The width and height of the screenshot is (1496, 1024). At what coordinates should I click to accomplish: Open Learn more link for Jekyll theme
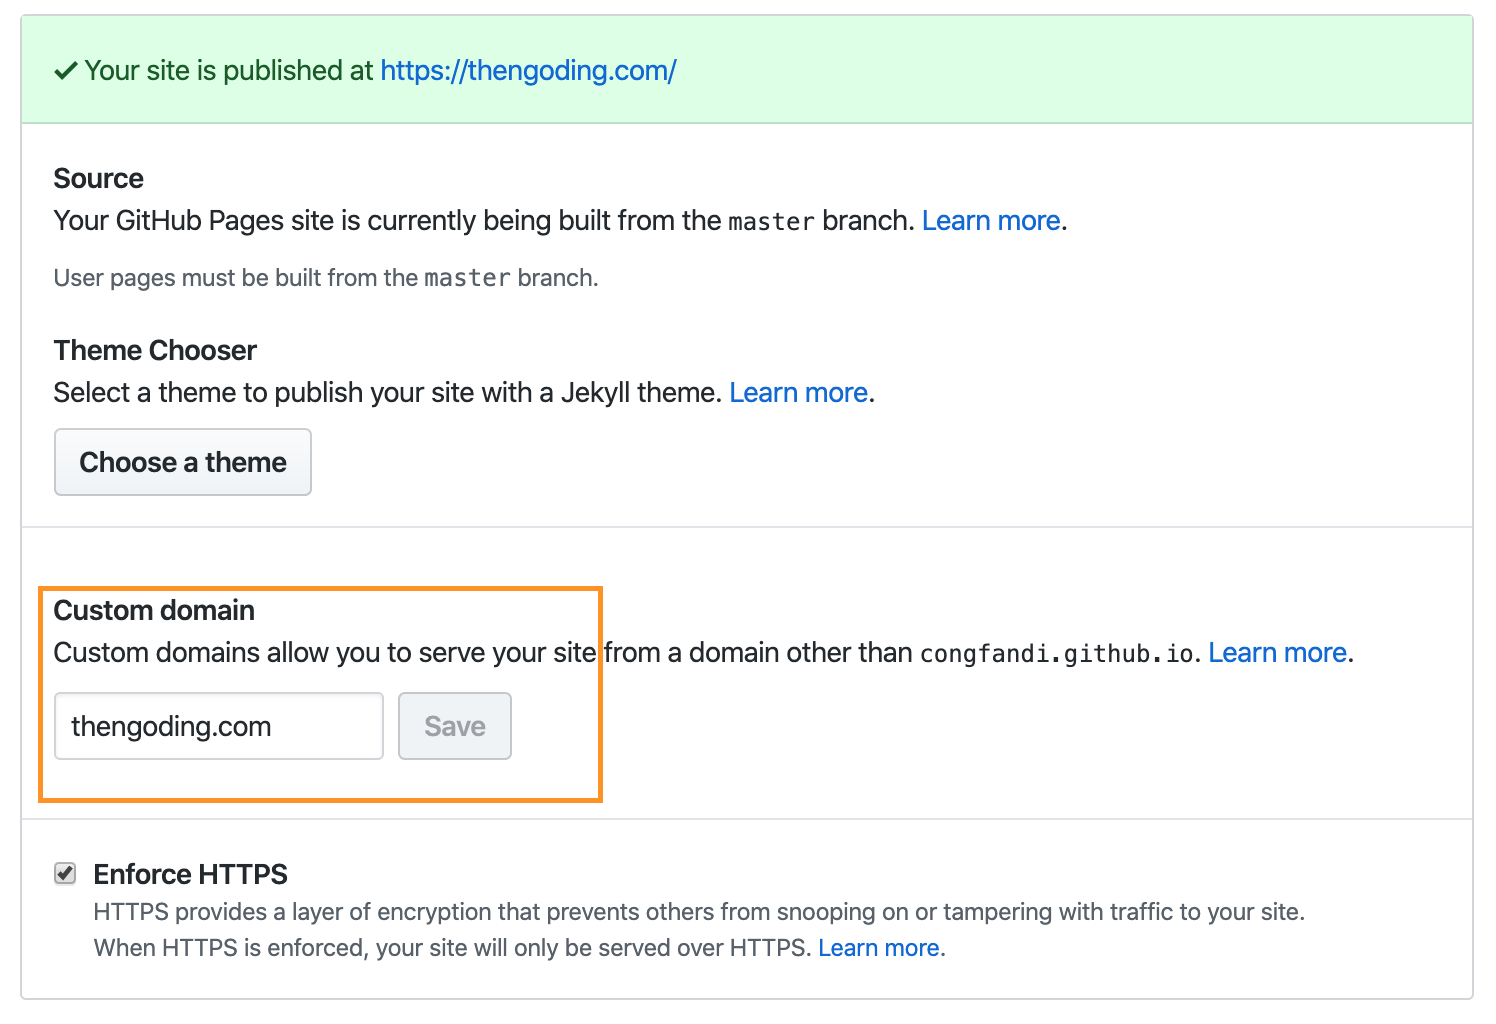(x=798, y=393)
